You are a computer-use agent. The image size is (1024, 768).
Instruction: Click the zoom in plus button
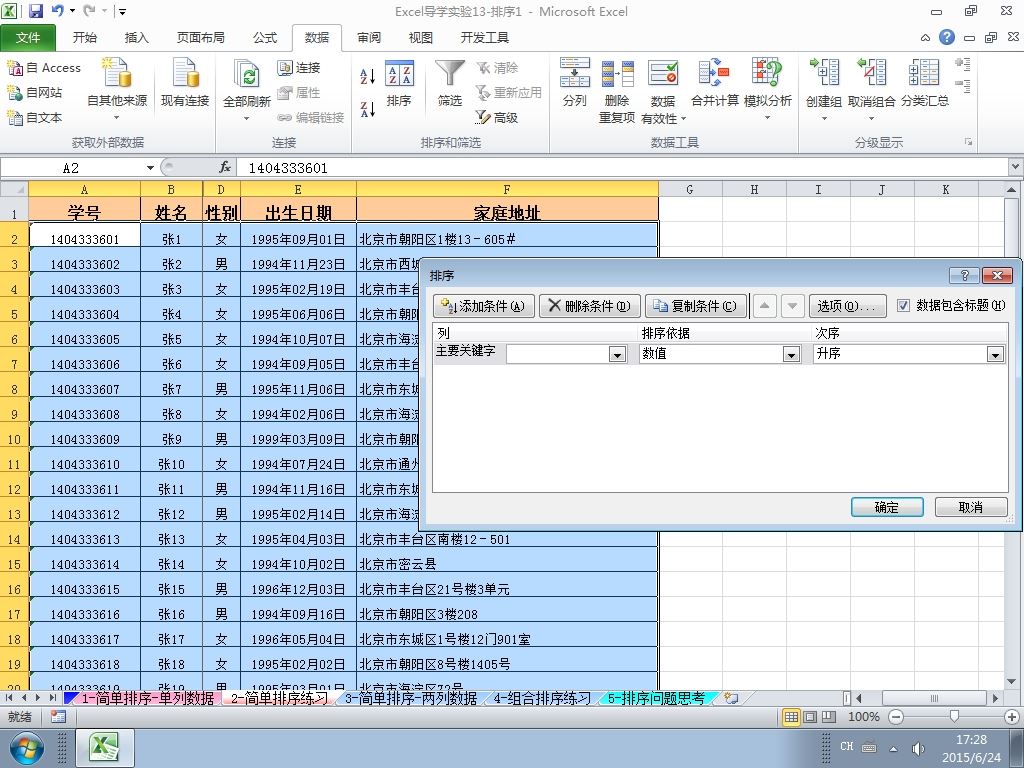1012,717
